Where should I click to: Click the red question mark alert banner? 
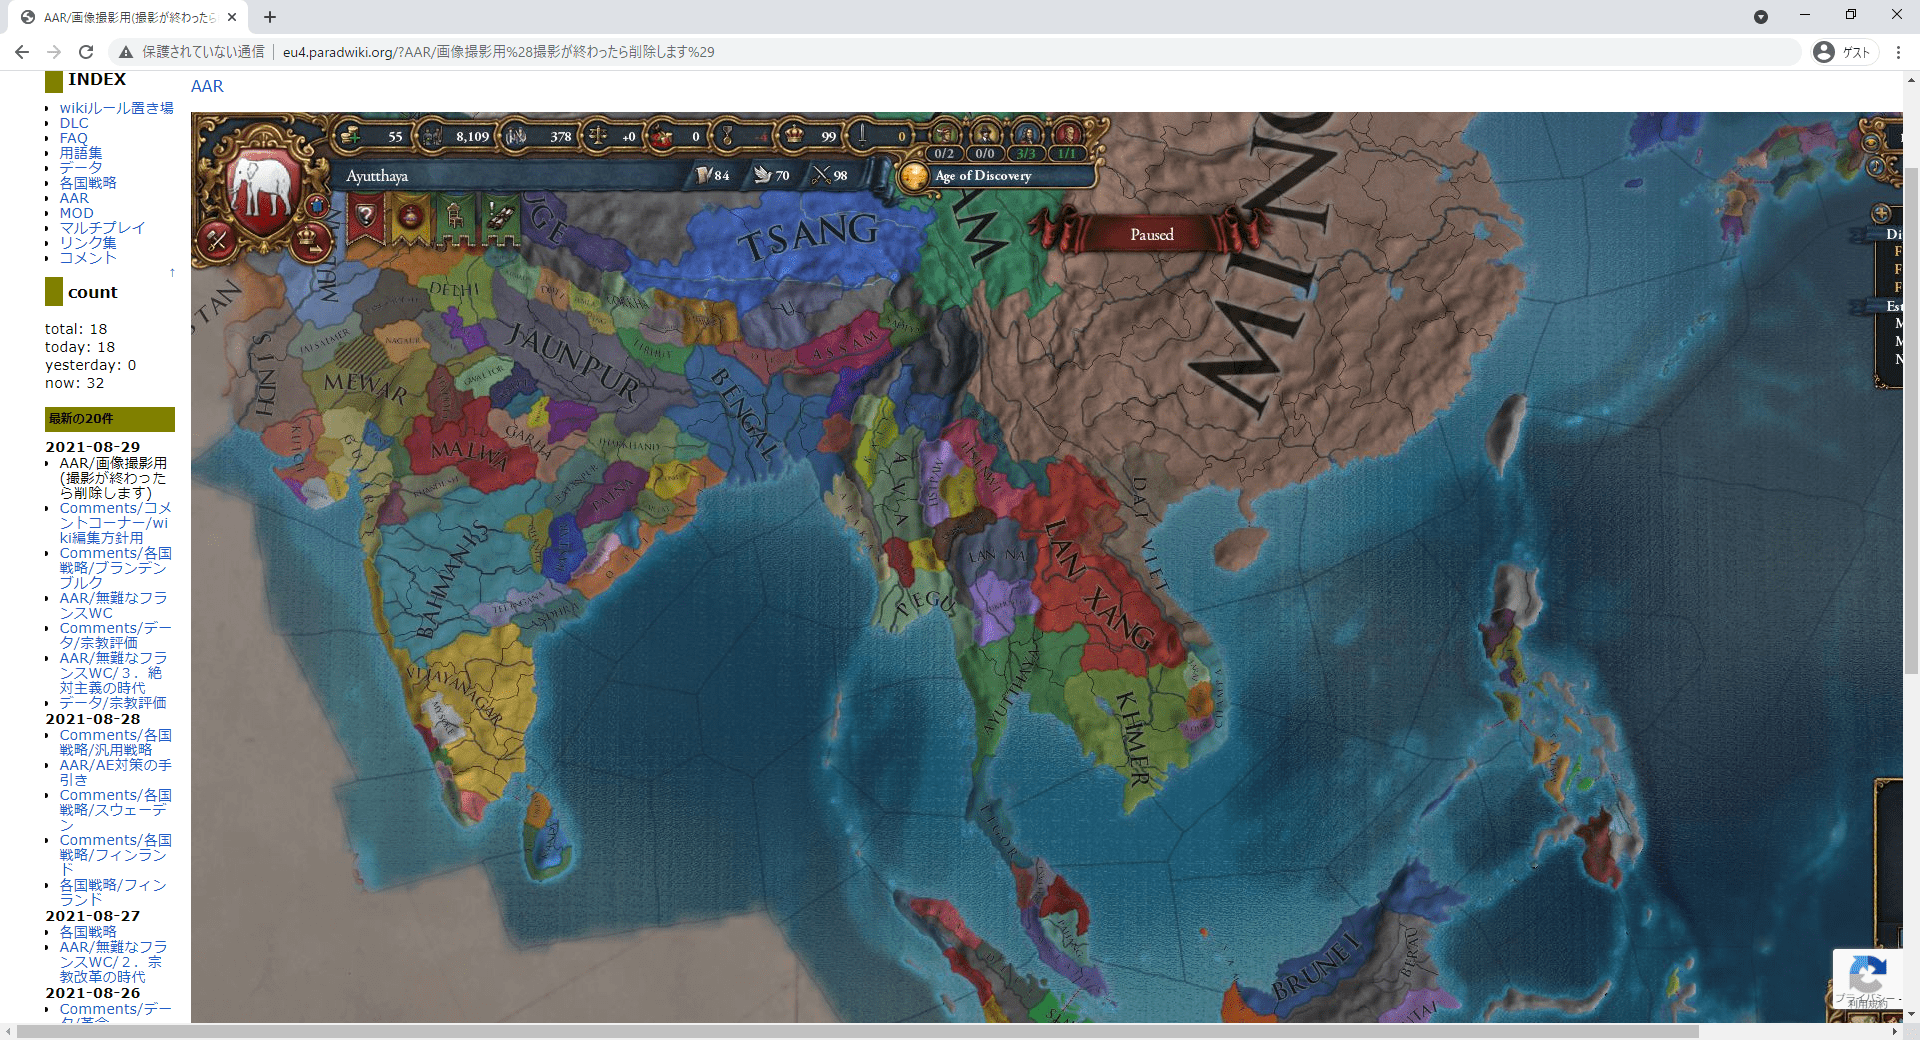(x=366, y=217)
